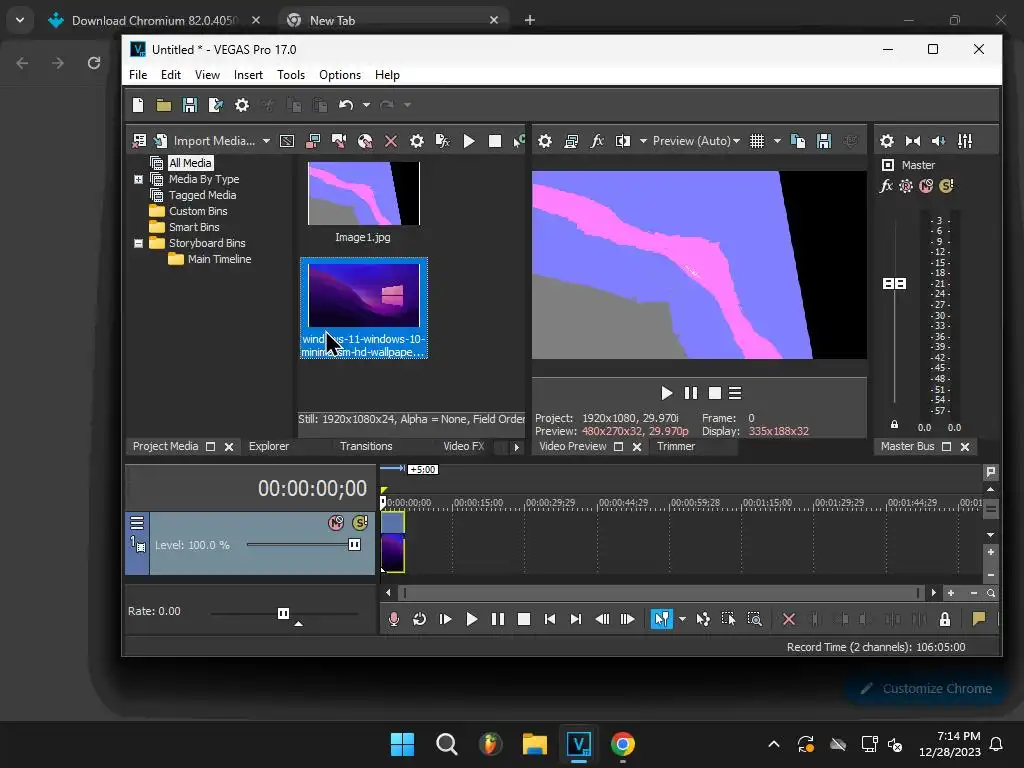Mute the Master bus

(x=926, y=186)
